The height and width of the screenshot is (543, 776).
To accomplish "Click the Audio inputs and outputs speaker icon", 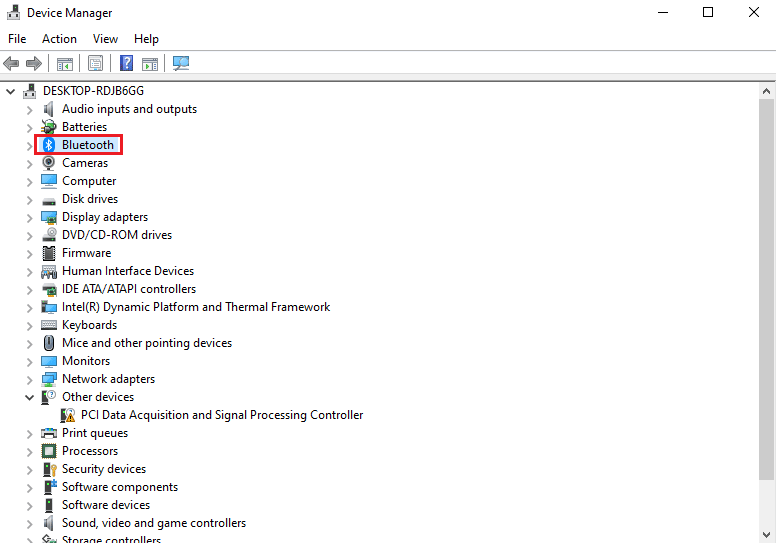I will tap(48, 109).
